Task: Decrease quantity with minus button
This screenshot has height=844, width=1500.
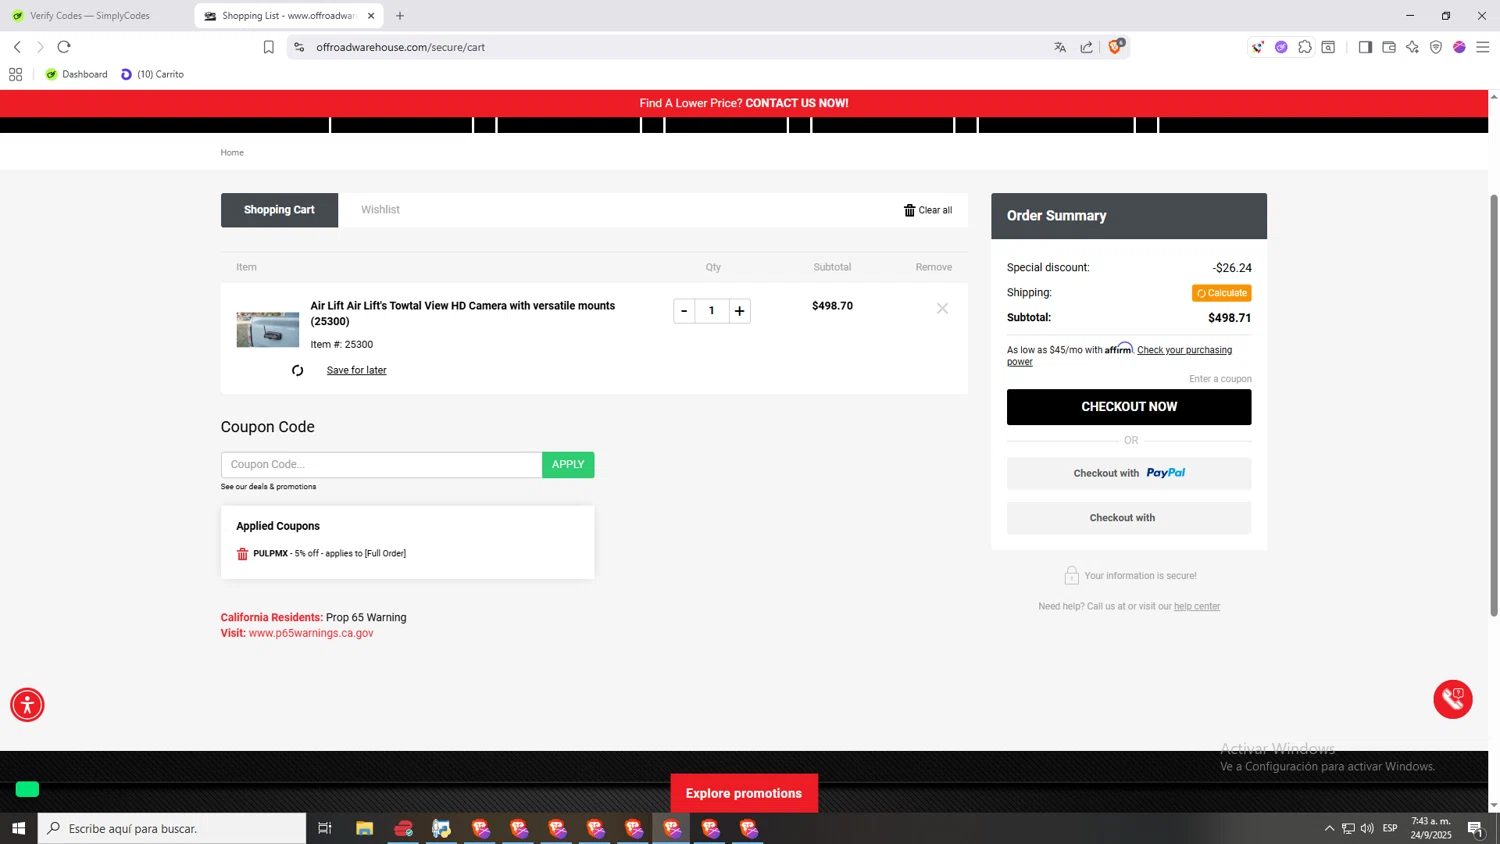Action: [684, 311]
